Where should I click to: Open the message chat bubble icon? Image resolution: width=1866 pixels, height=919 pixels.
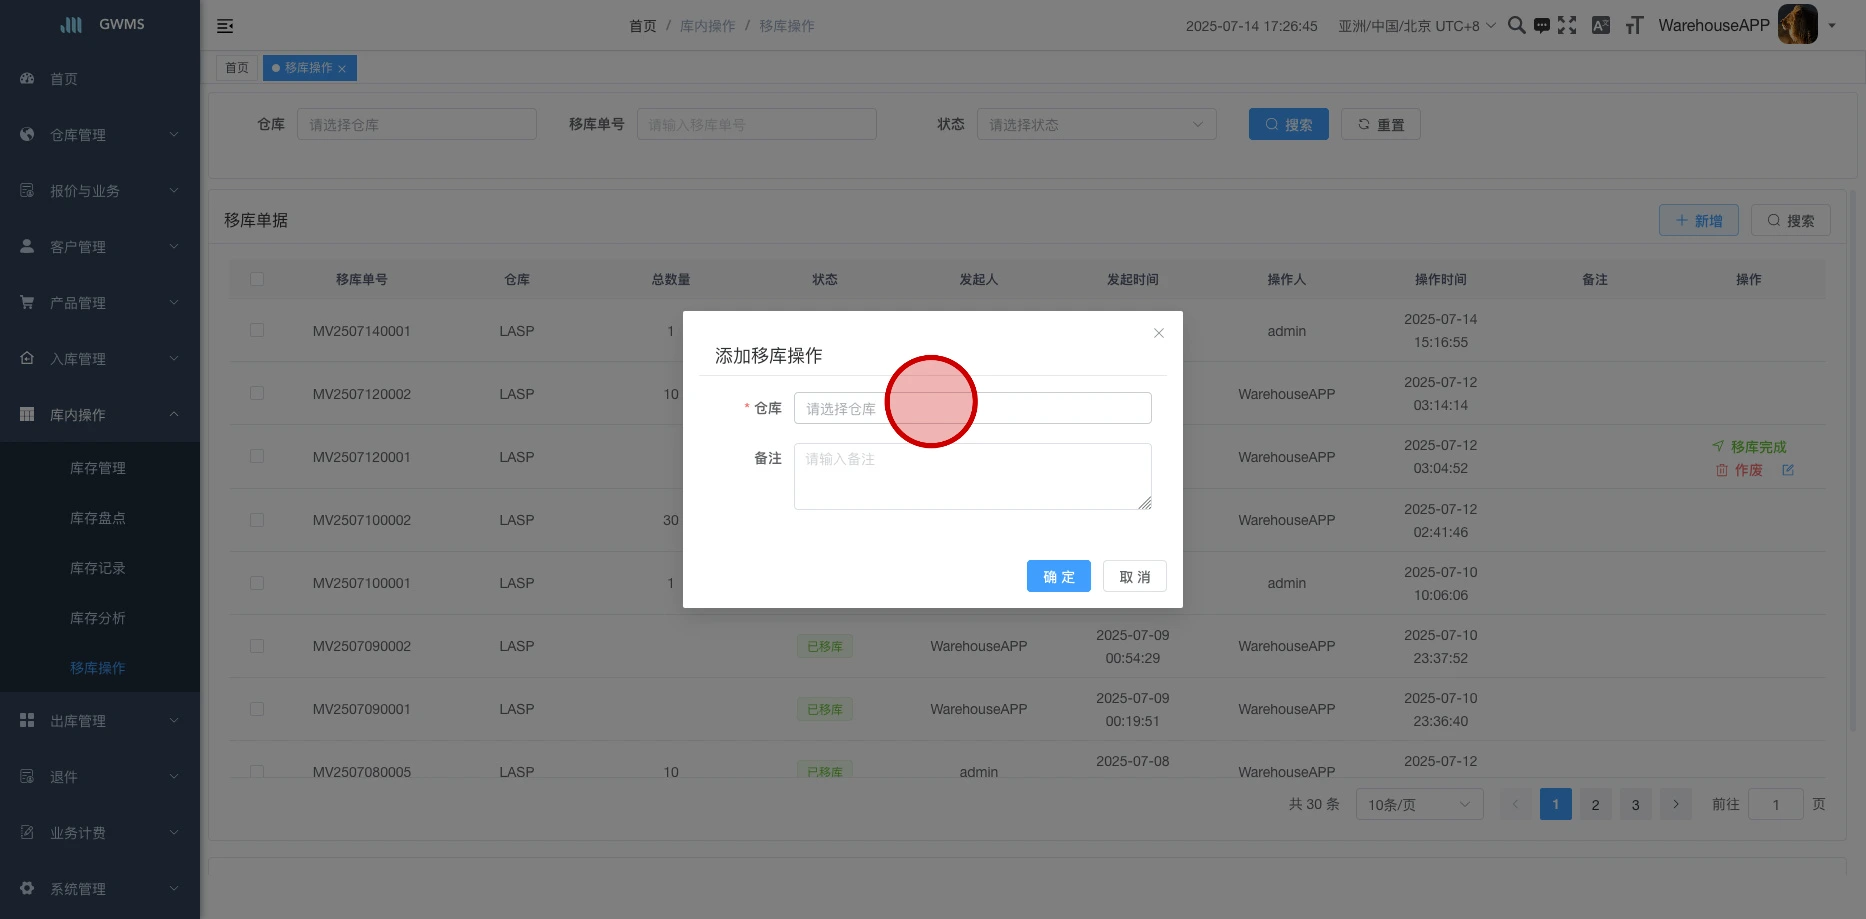[1542, 26]
